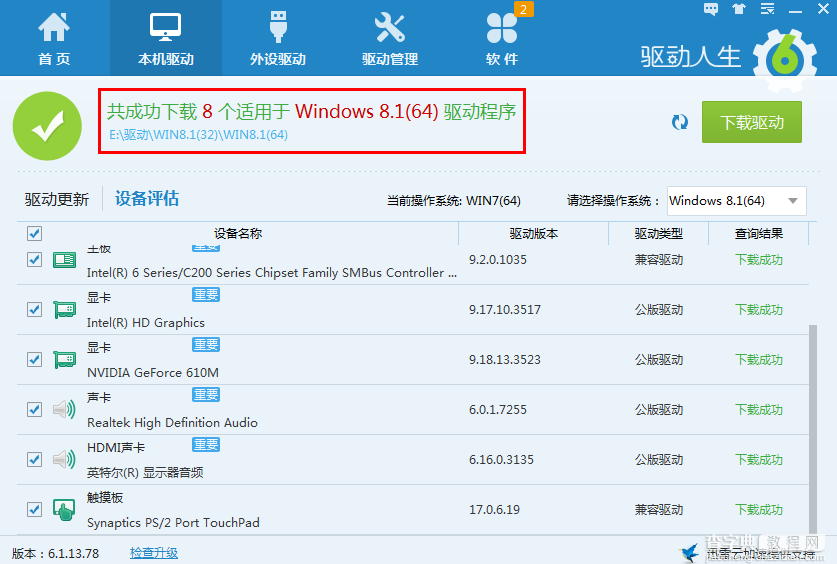837x564 pixels.
Task: Expand the Windows 8.1(64) operating system dropdown
Action: pos(737,201)
